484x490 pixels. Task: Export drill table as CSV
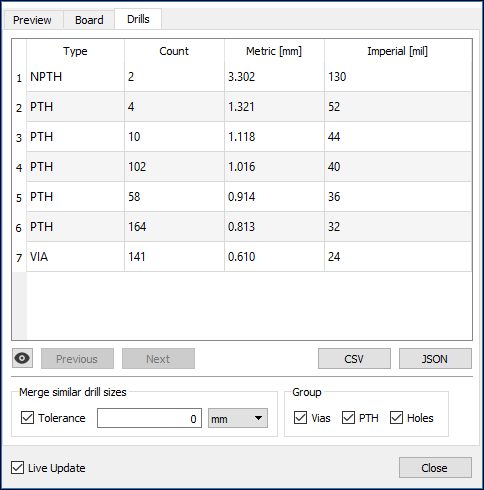pyautogui.click(x=354, y=359)
